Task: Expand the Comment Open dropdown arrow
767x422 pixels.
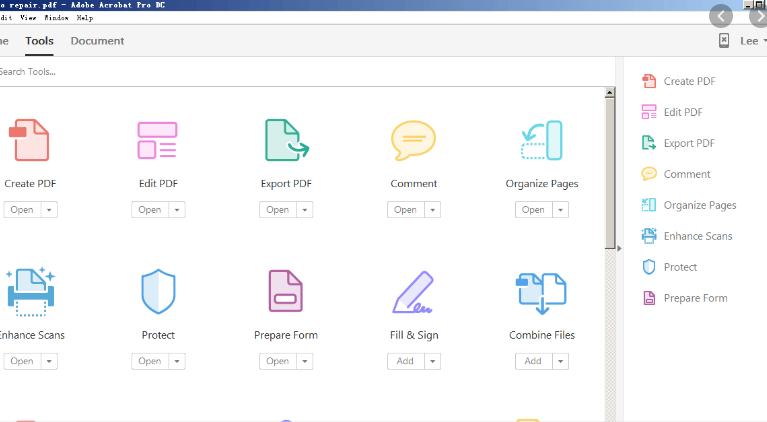Action: coord(432,210)
